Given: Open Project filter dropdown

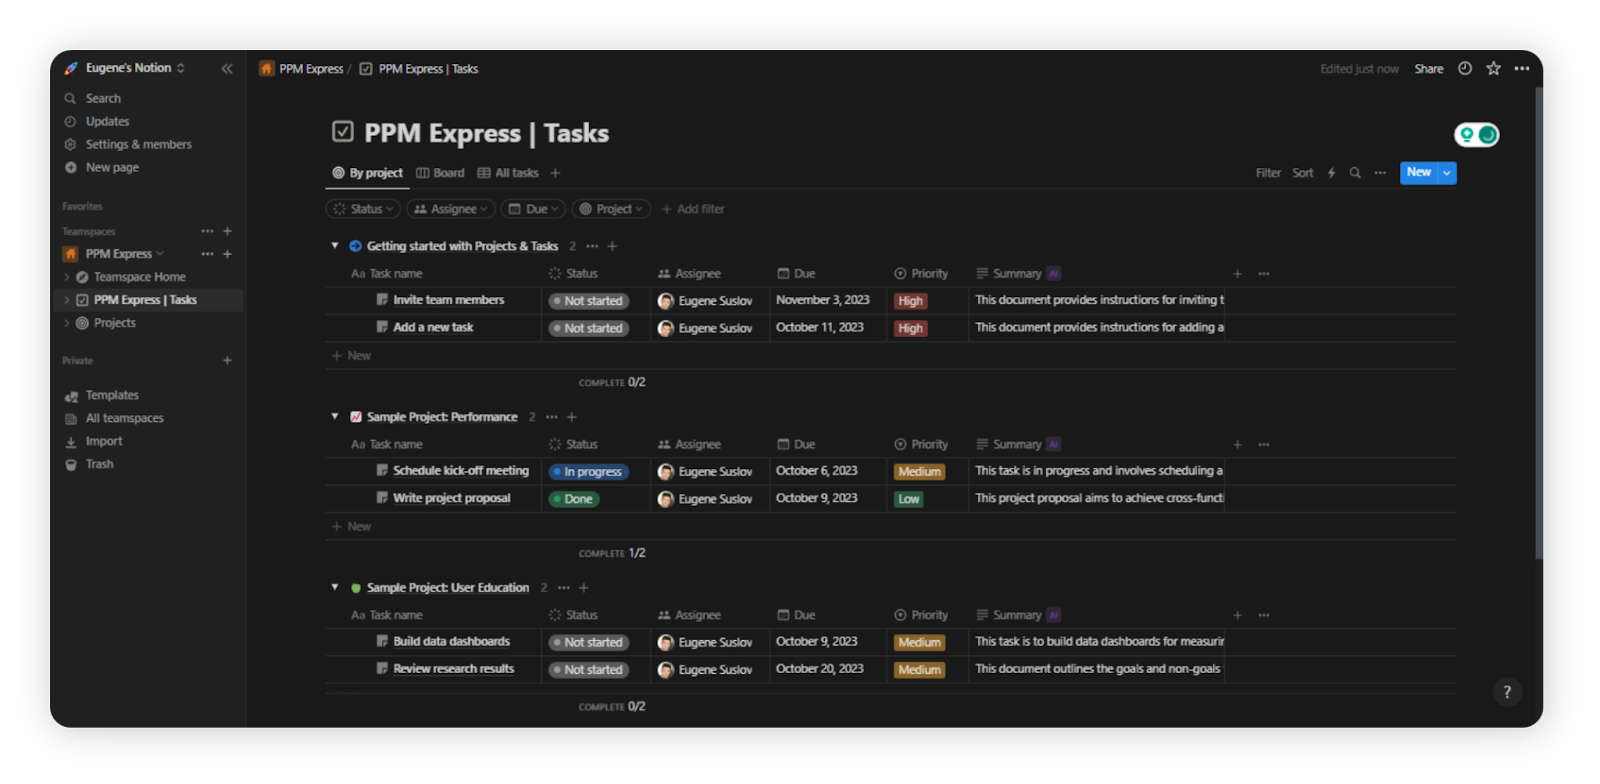Looking at the screenshot, I should click(612, 209).
